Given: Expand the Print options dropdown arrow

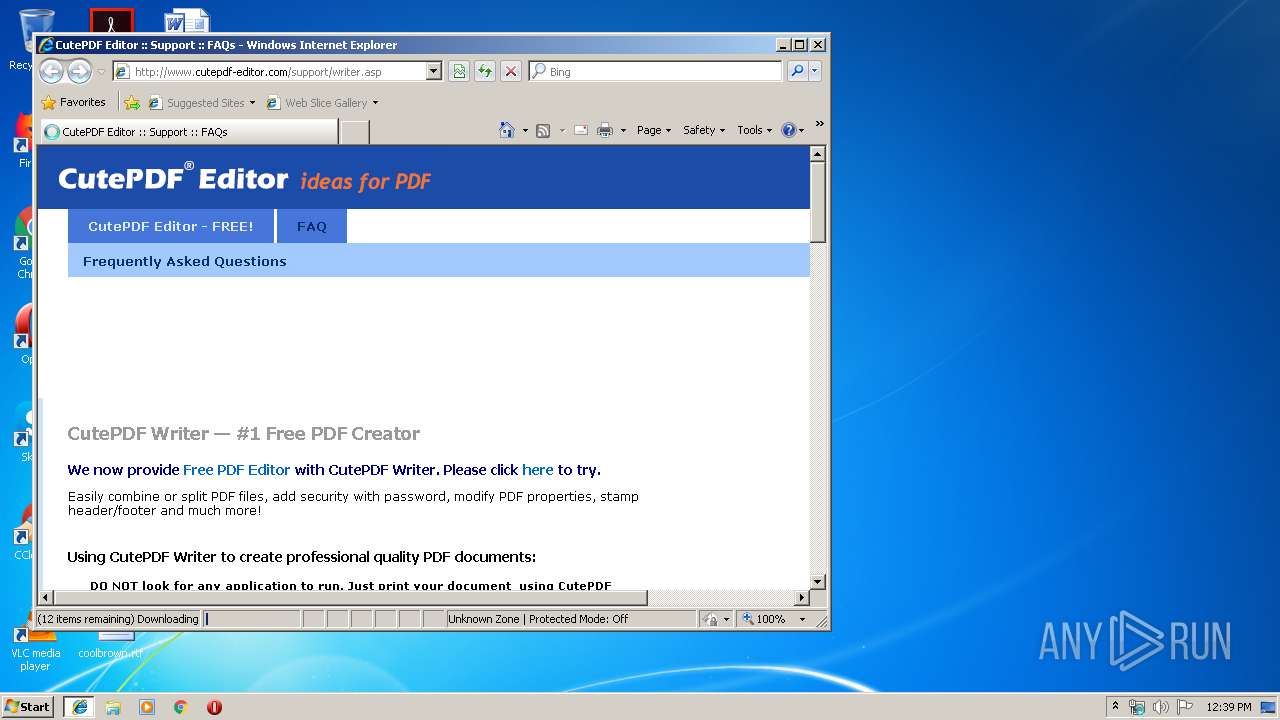Looking at the screenshot, I should (623, 130).
